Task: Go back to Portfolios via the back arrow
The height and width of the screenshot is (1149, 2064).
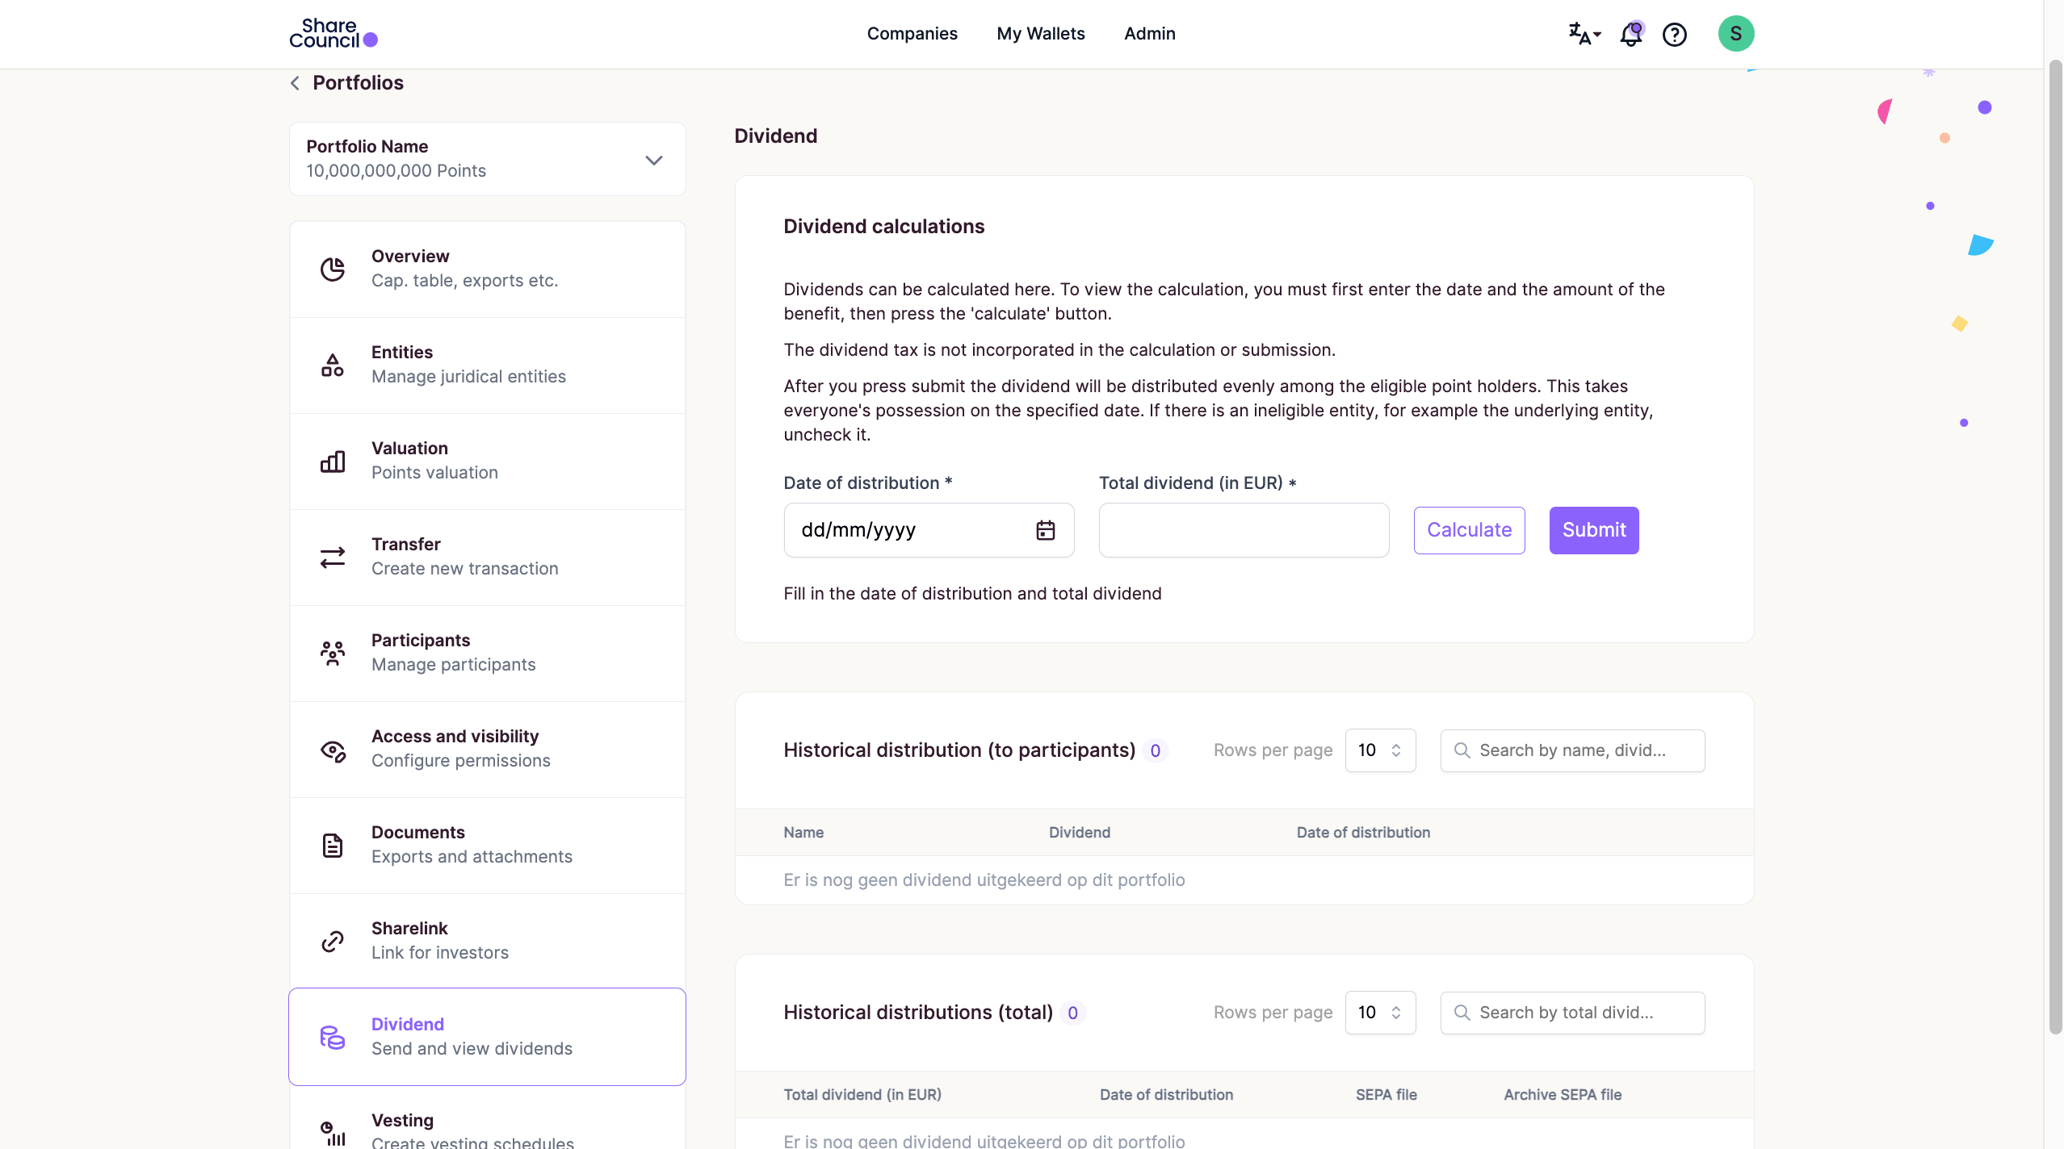Action: 294,83
